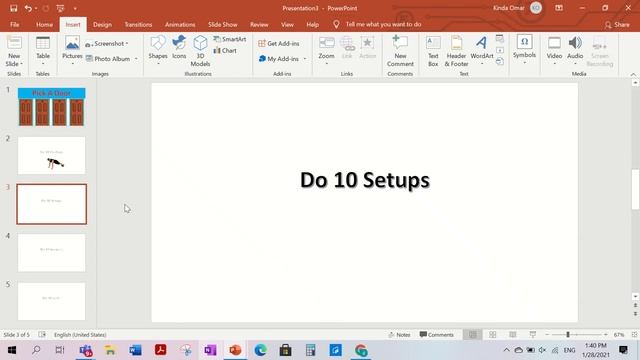Customize the Quick Access Toolbar dropdown
Screen dimensions: 640x360
click(75, 9)
